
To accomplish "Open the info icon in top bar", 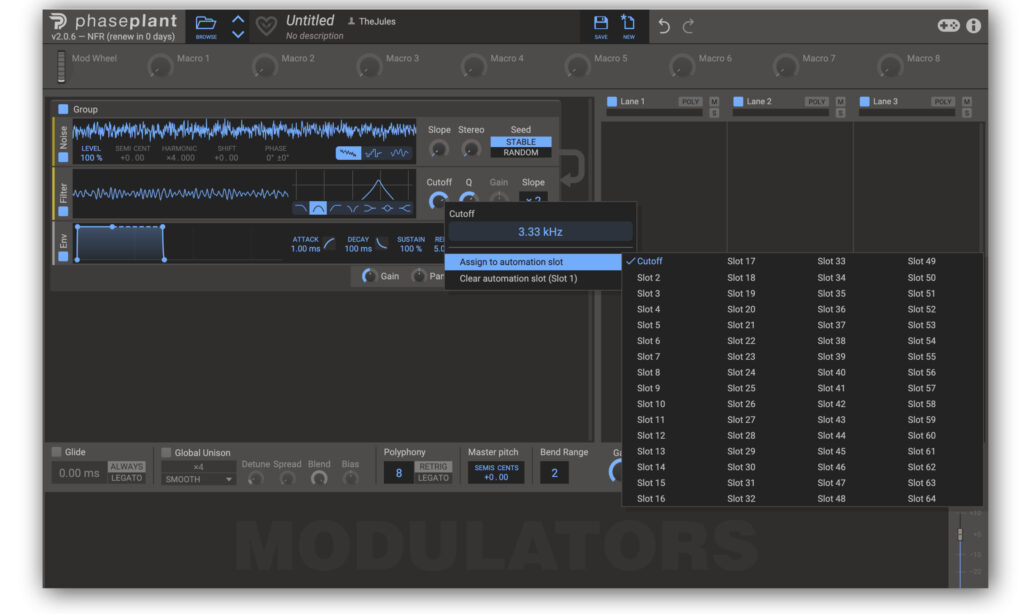I will (973, 25).
